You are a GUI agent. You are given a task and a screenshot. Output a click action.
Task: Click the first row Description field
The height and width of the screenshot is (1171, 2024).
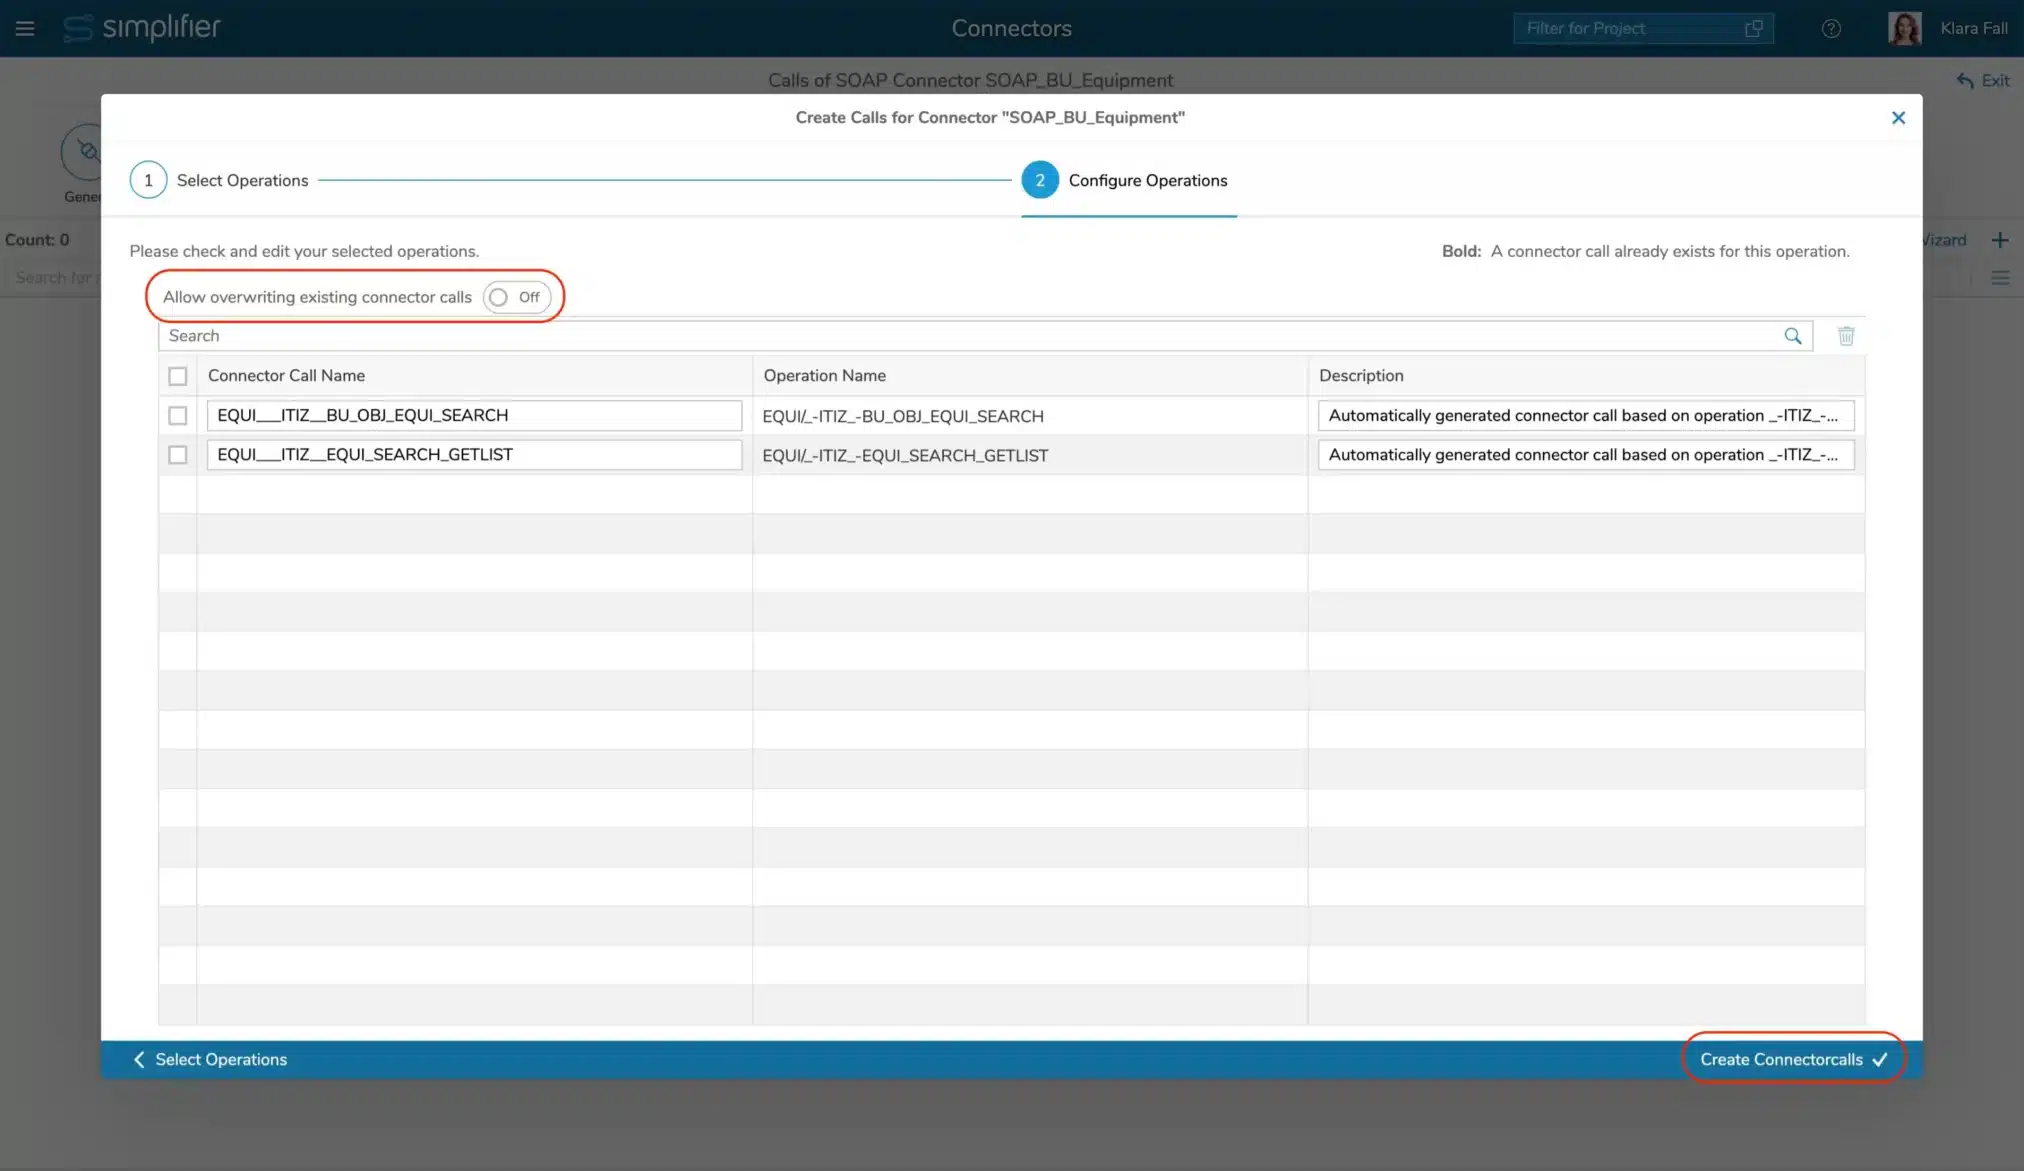(1584, 415)
